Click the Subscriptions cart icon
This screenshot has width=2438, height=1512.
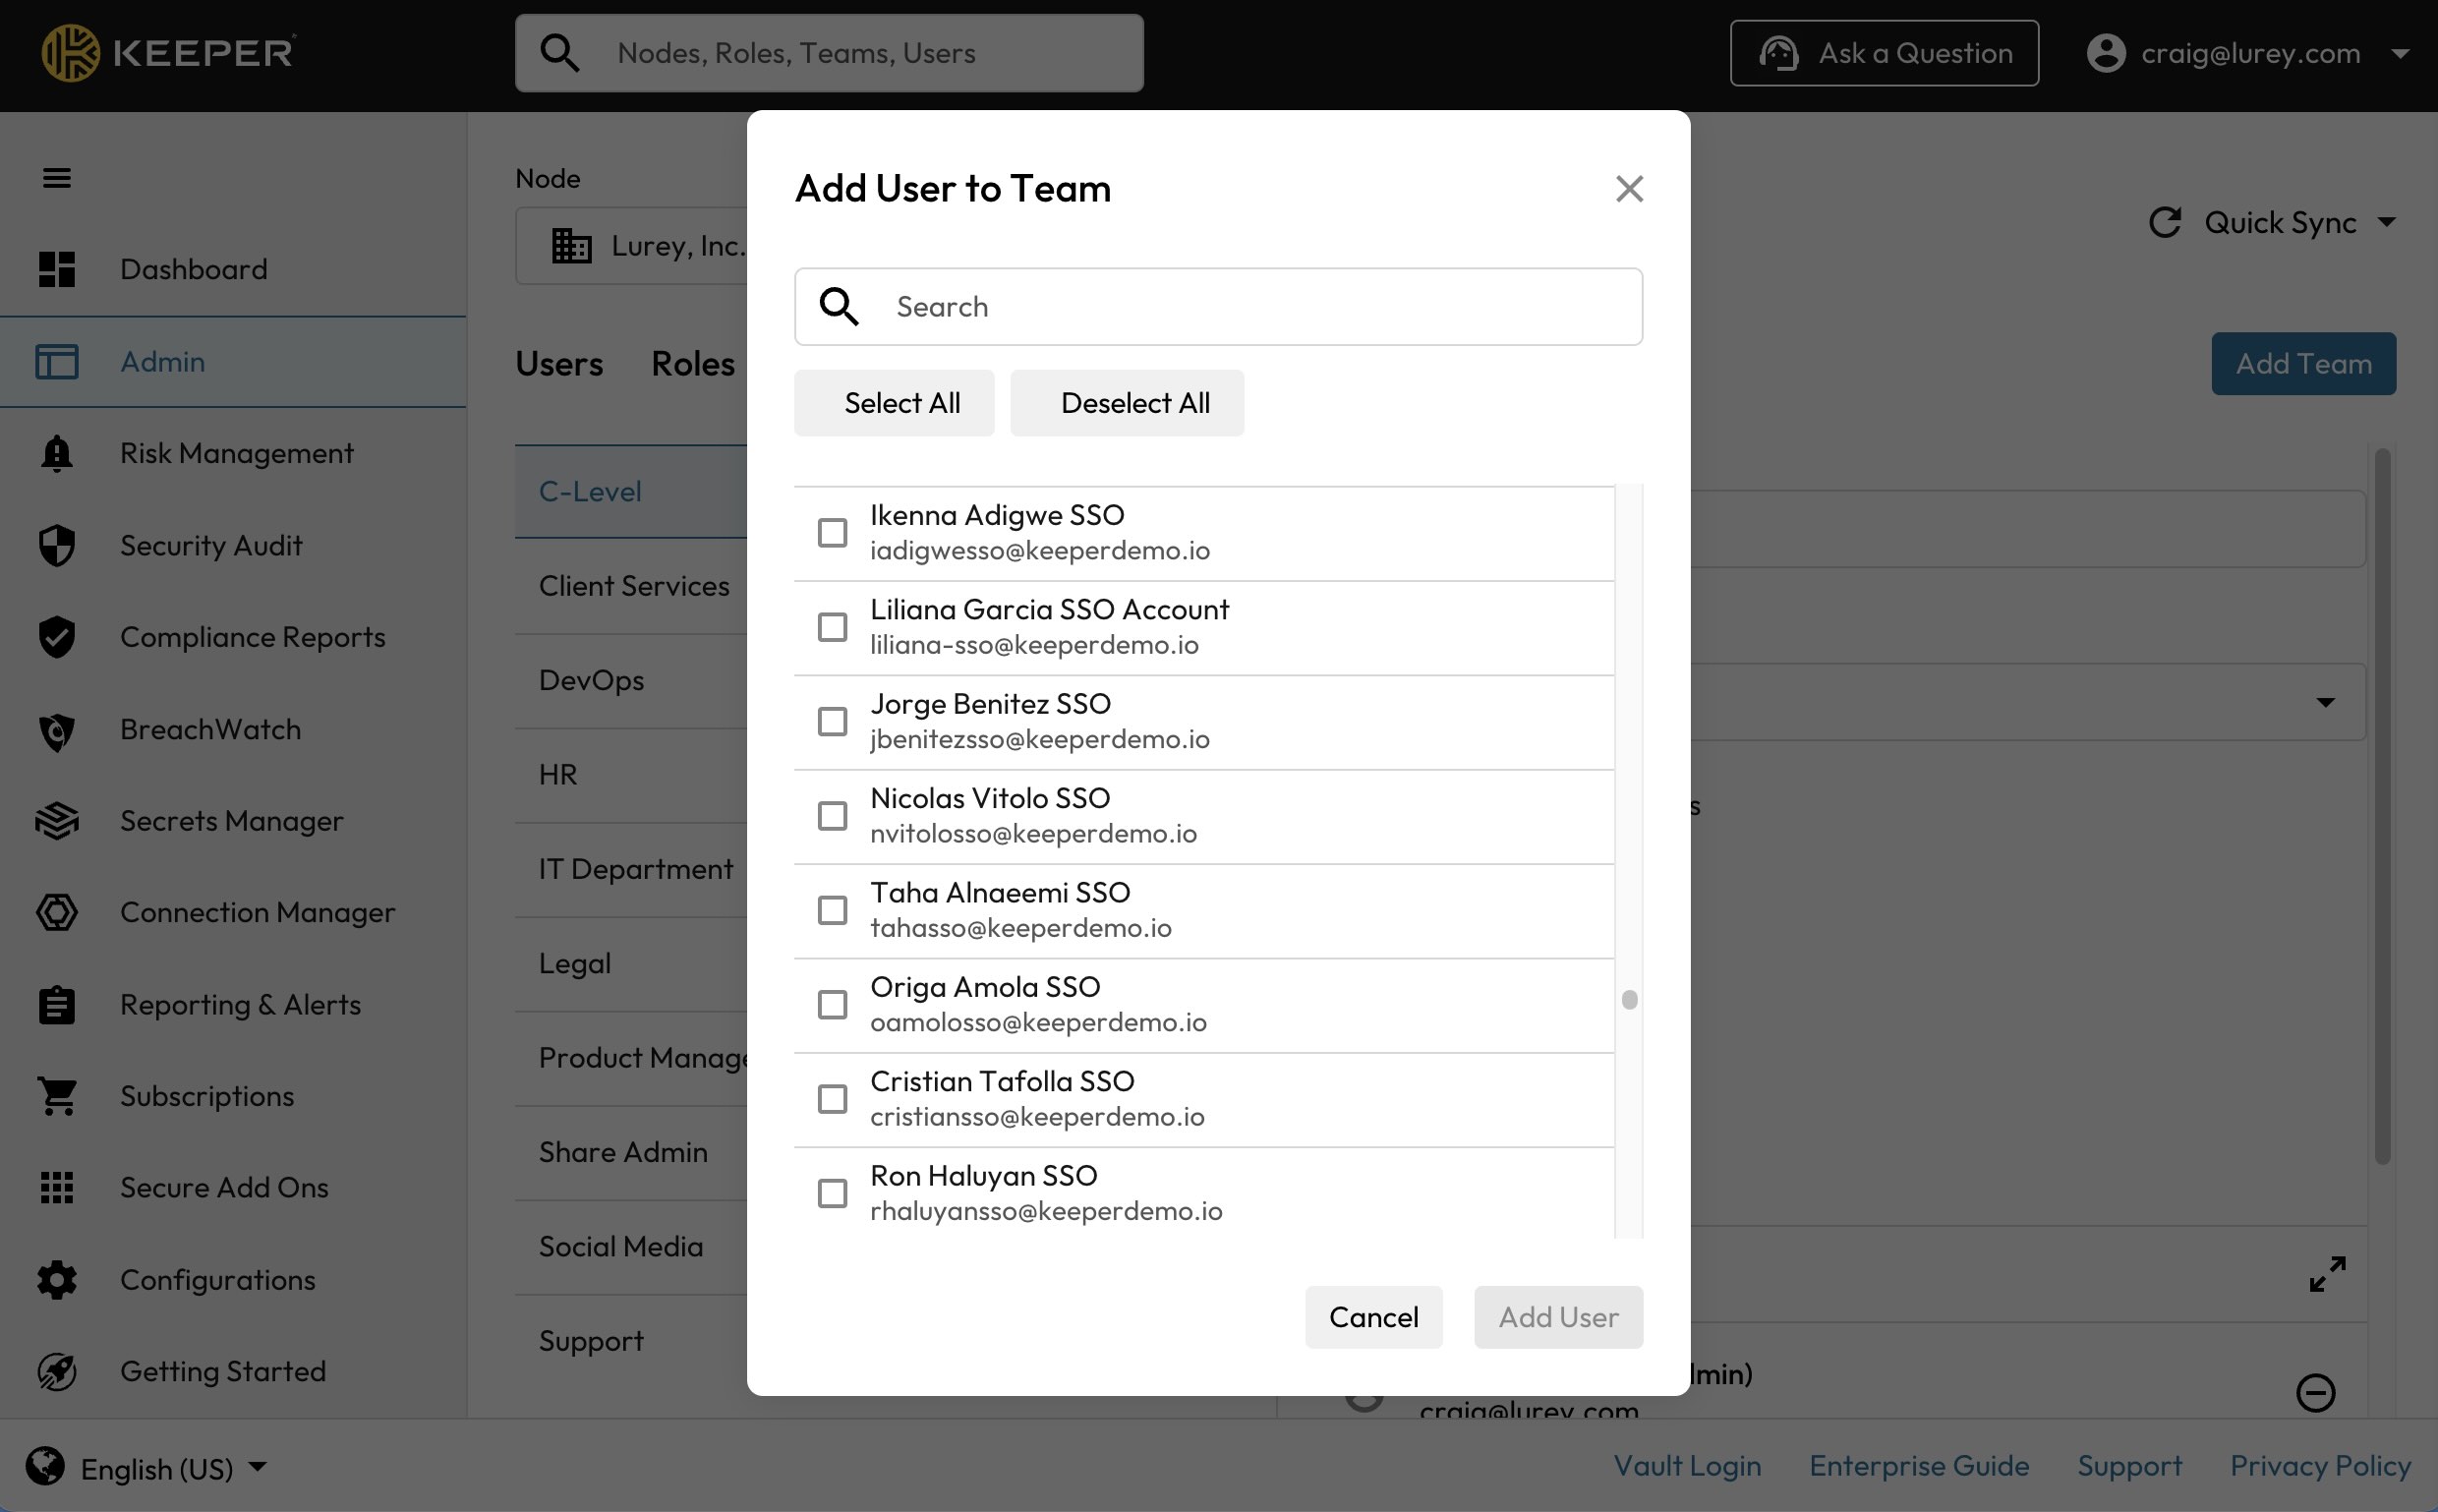pos(57,1096)
